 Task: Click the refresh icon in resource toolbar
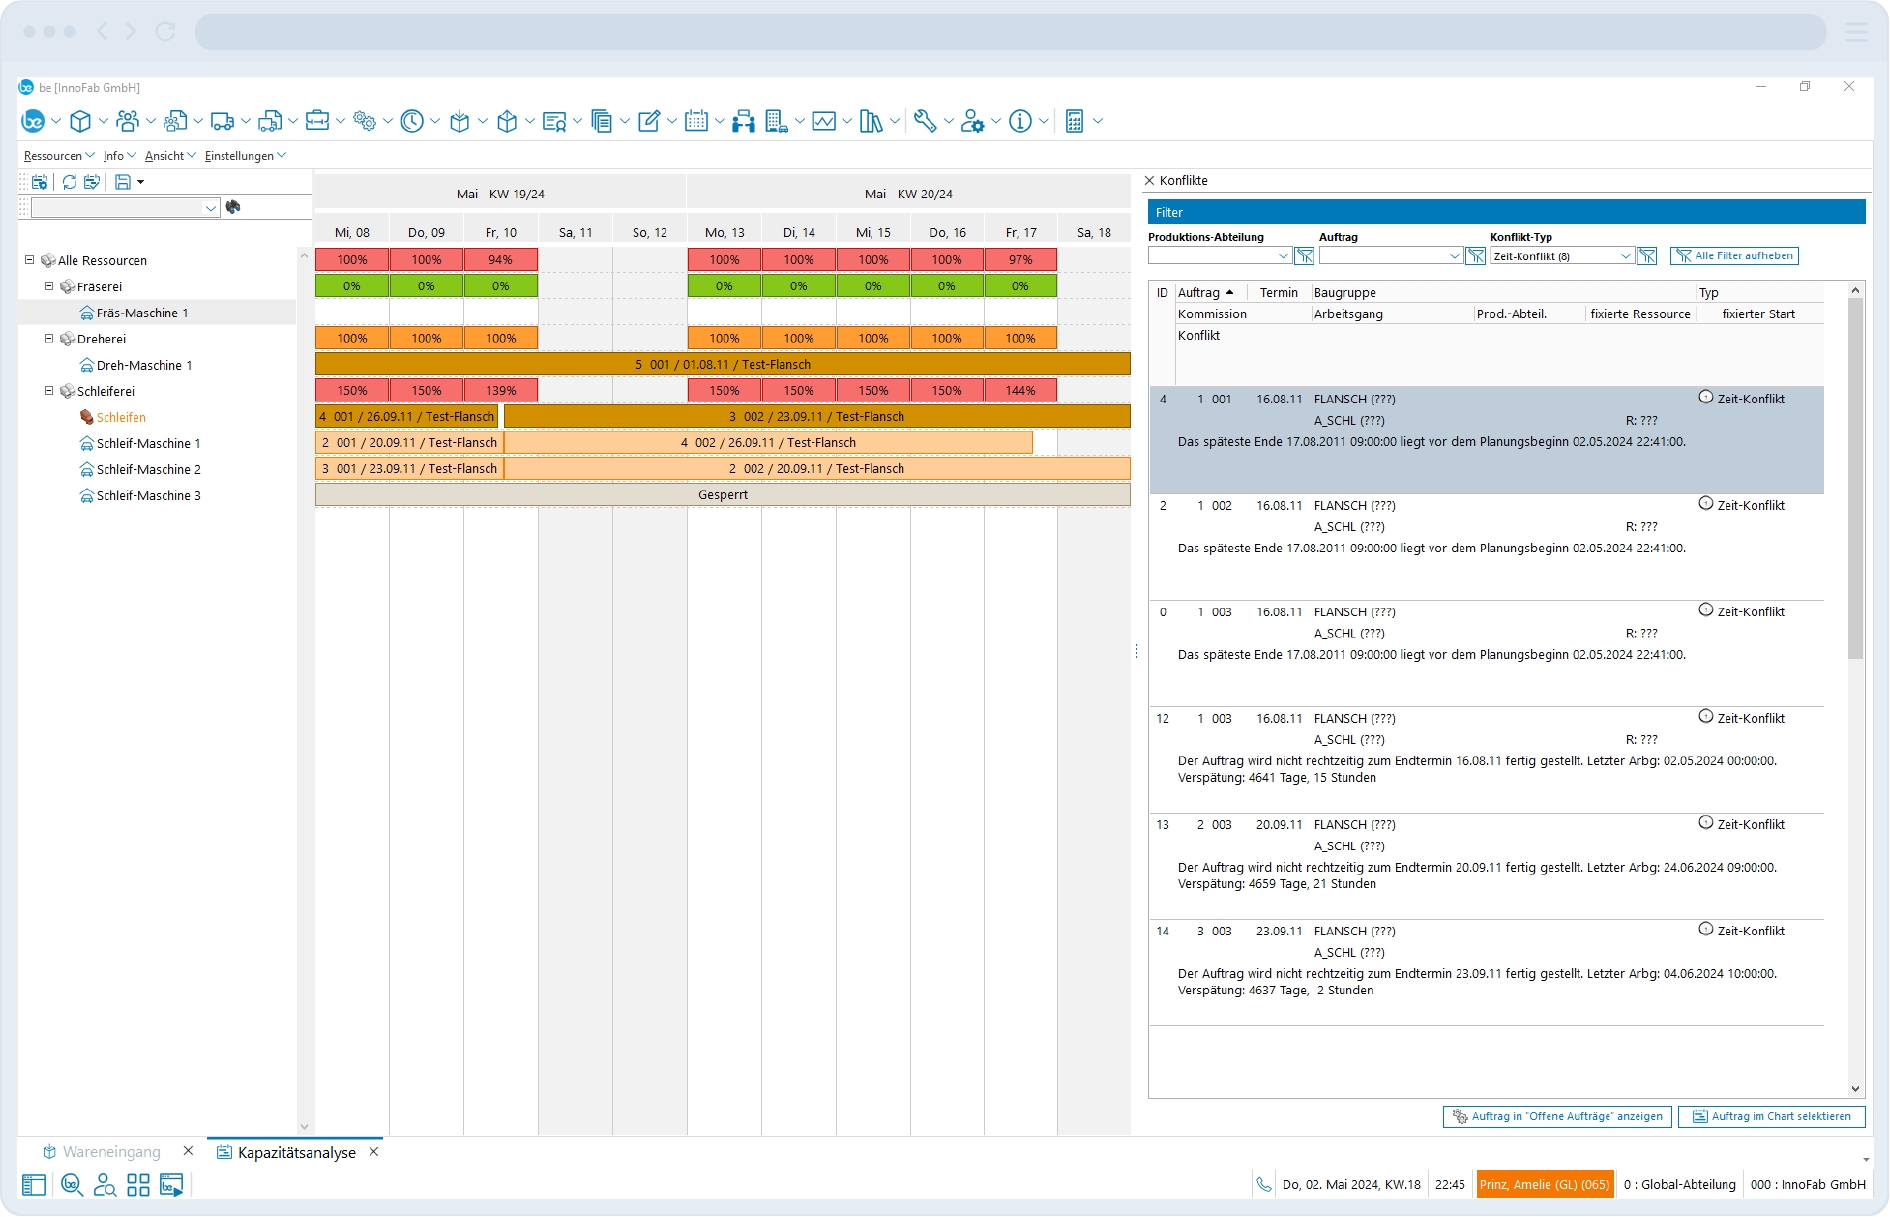tap(69, 182)
